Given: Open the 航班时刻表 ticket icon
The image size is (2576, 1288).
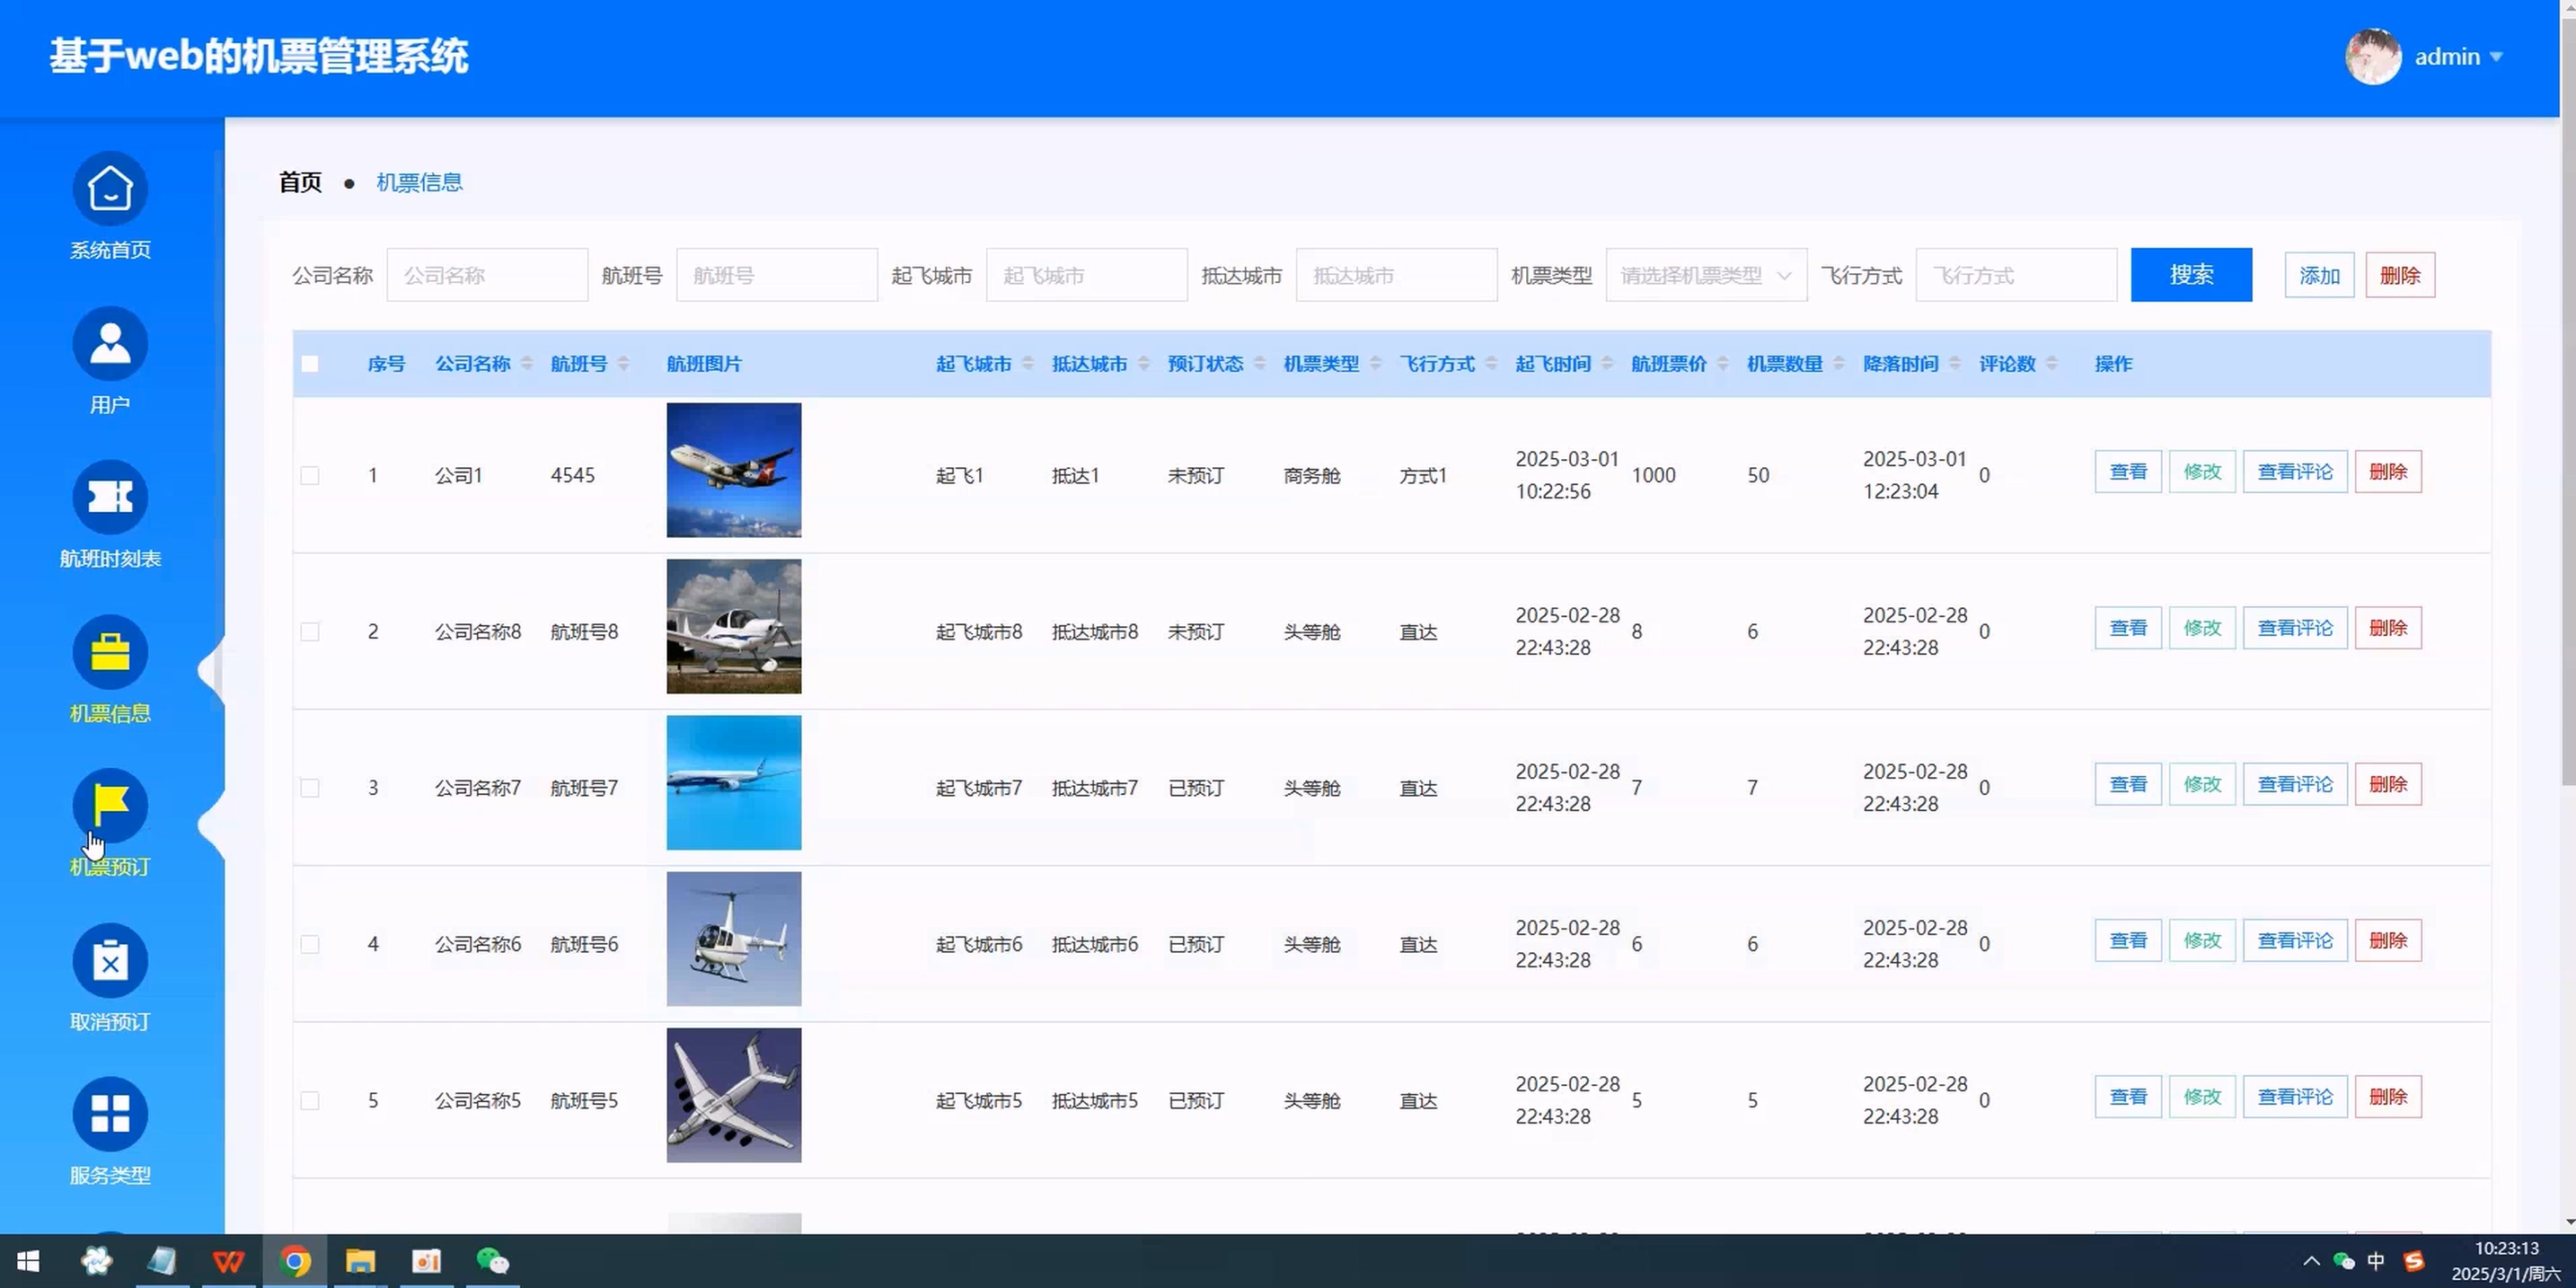Looking at the screenshot, I should (x=110, y=498).
